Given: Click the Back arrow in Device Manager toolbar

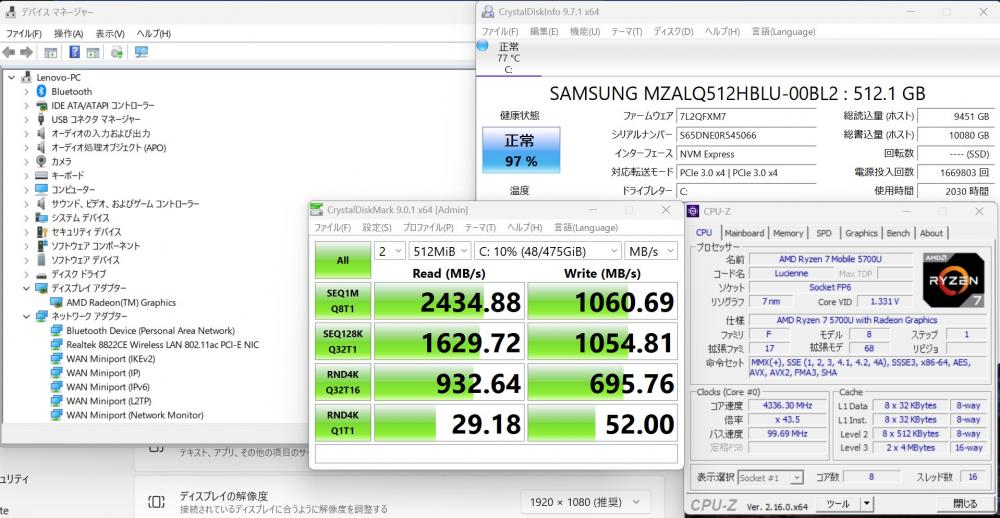Looking at the screenshot, I should pyautogui.click(x=9, y=52).
